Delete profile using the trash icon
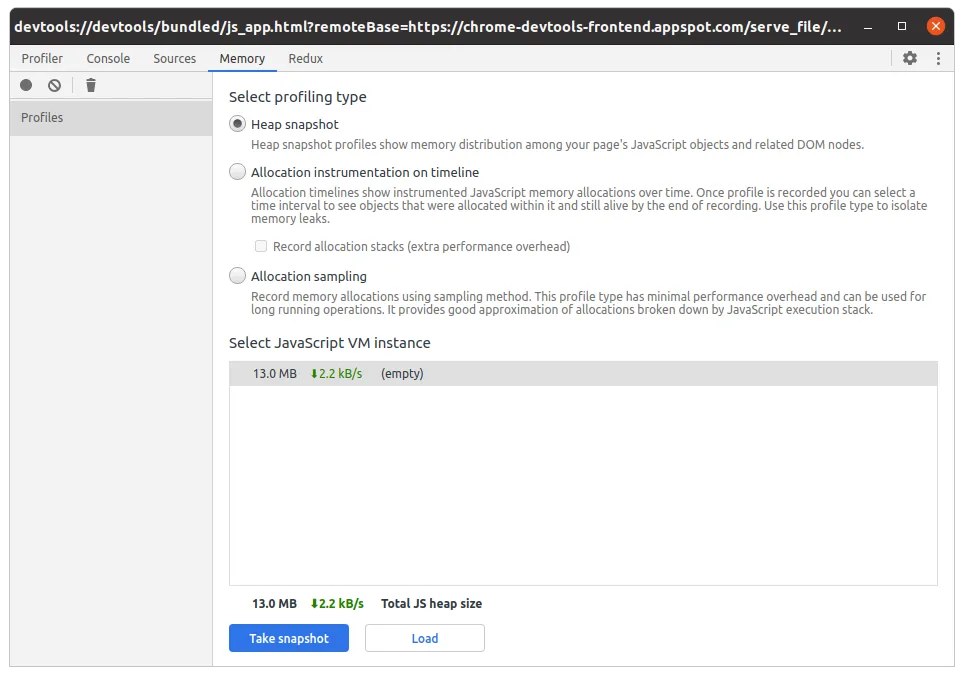The image size is (964, 676). tap(91, 85)
